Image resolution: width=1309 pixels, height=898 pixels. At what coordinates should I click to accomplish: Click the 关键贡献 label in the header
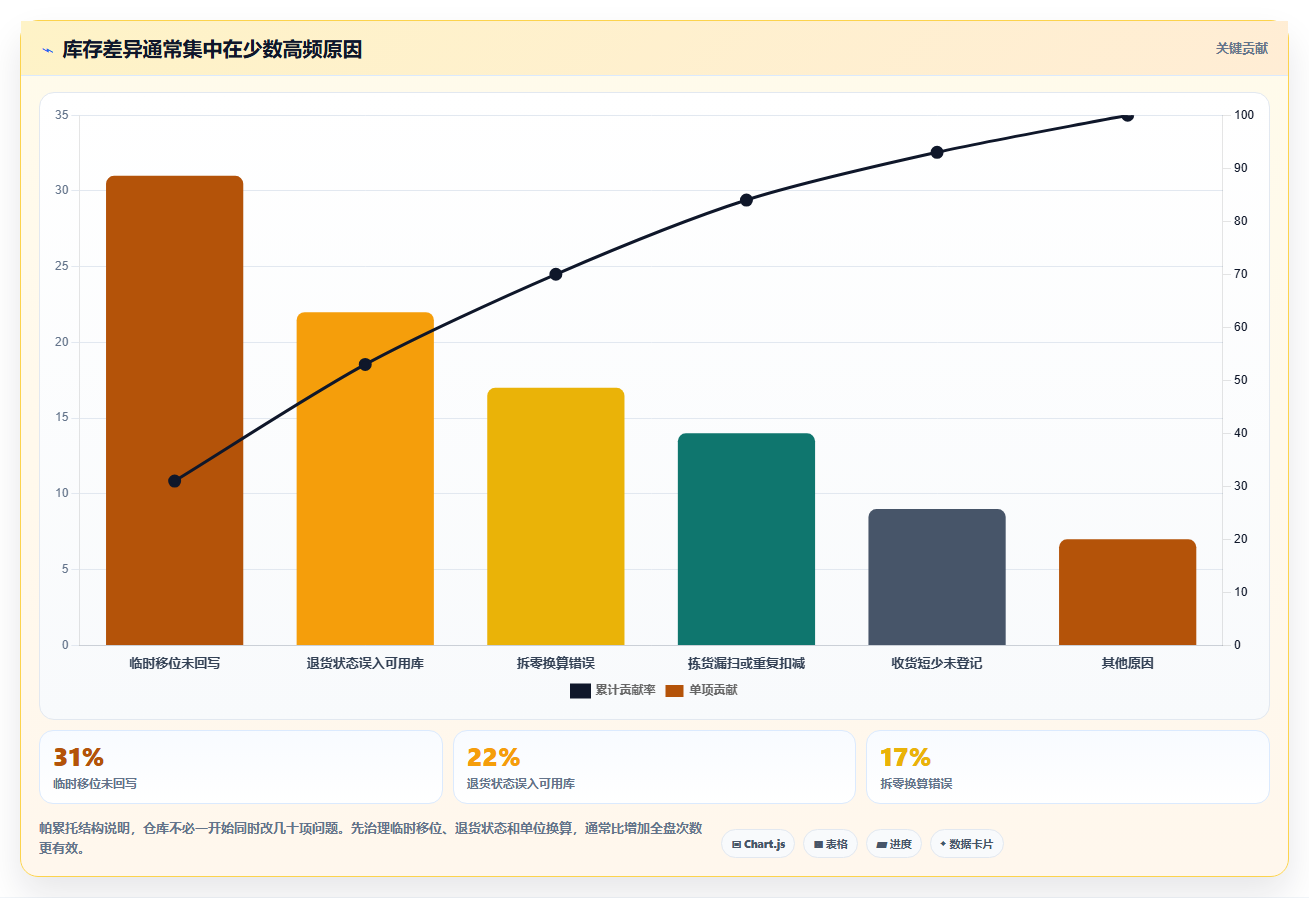click(1241, 48)
